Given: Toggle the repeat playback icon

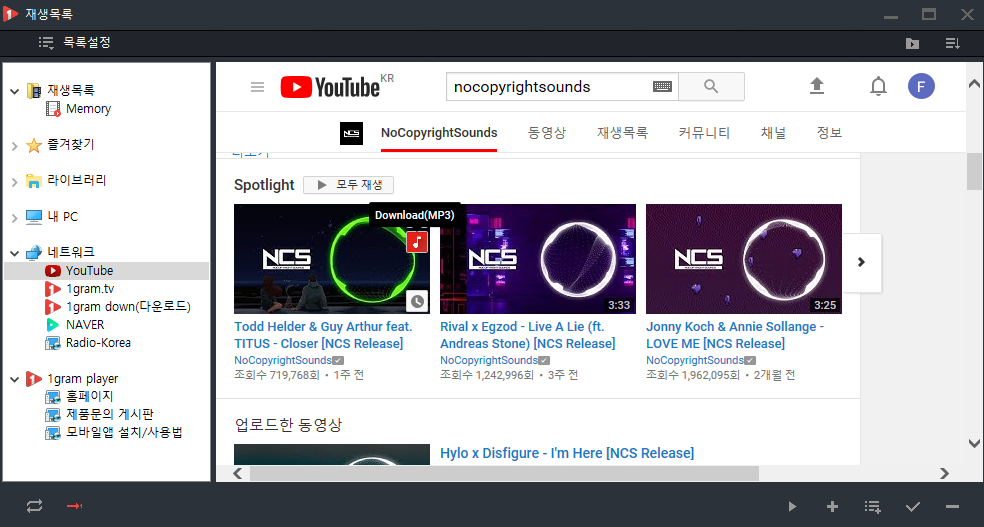Looking at the screenshot, I should (x=35, y=506).
